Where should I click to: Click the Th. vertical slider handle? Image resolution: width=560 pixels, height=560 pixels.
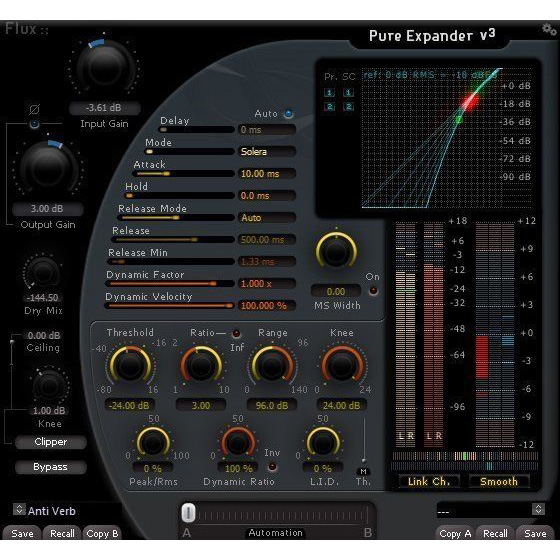364,461
